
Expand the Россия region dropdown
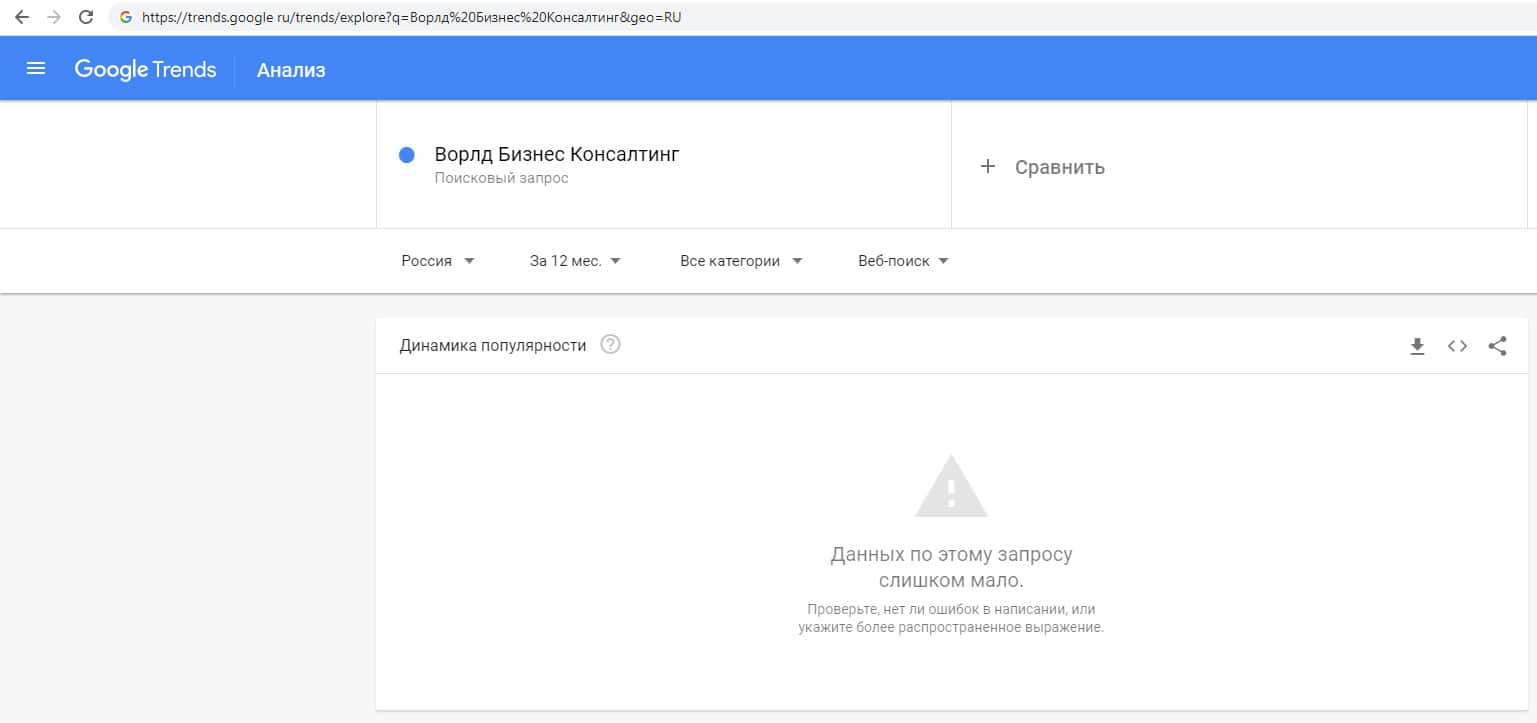438,261
